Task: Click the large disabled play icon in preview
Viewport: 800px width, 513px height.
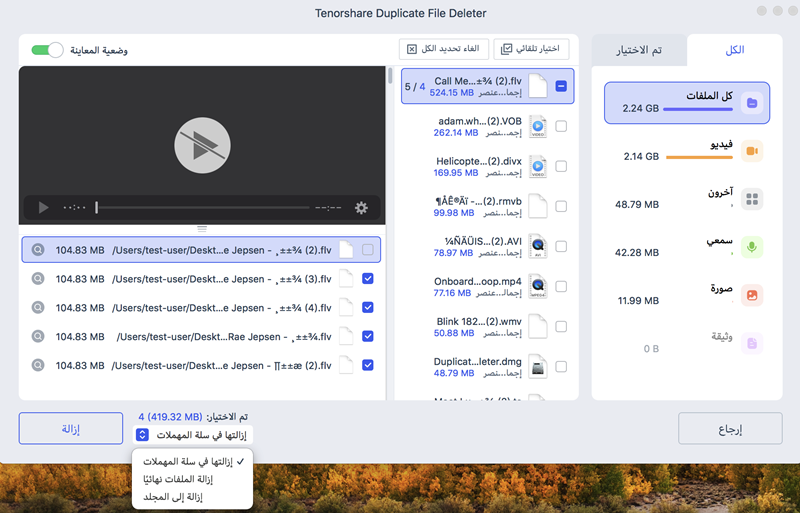Action: click(202, 145)
